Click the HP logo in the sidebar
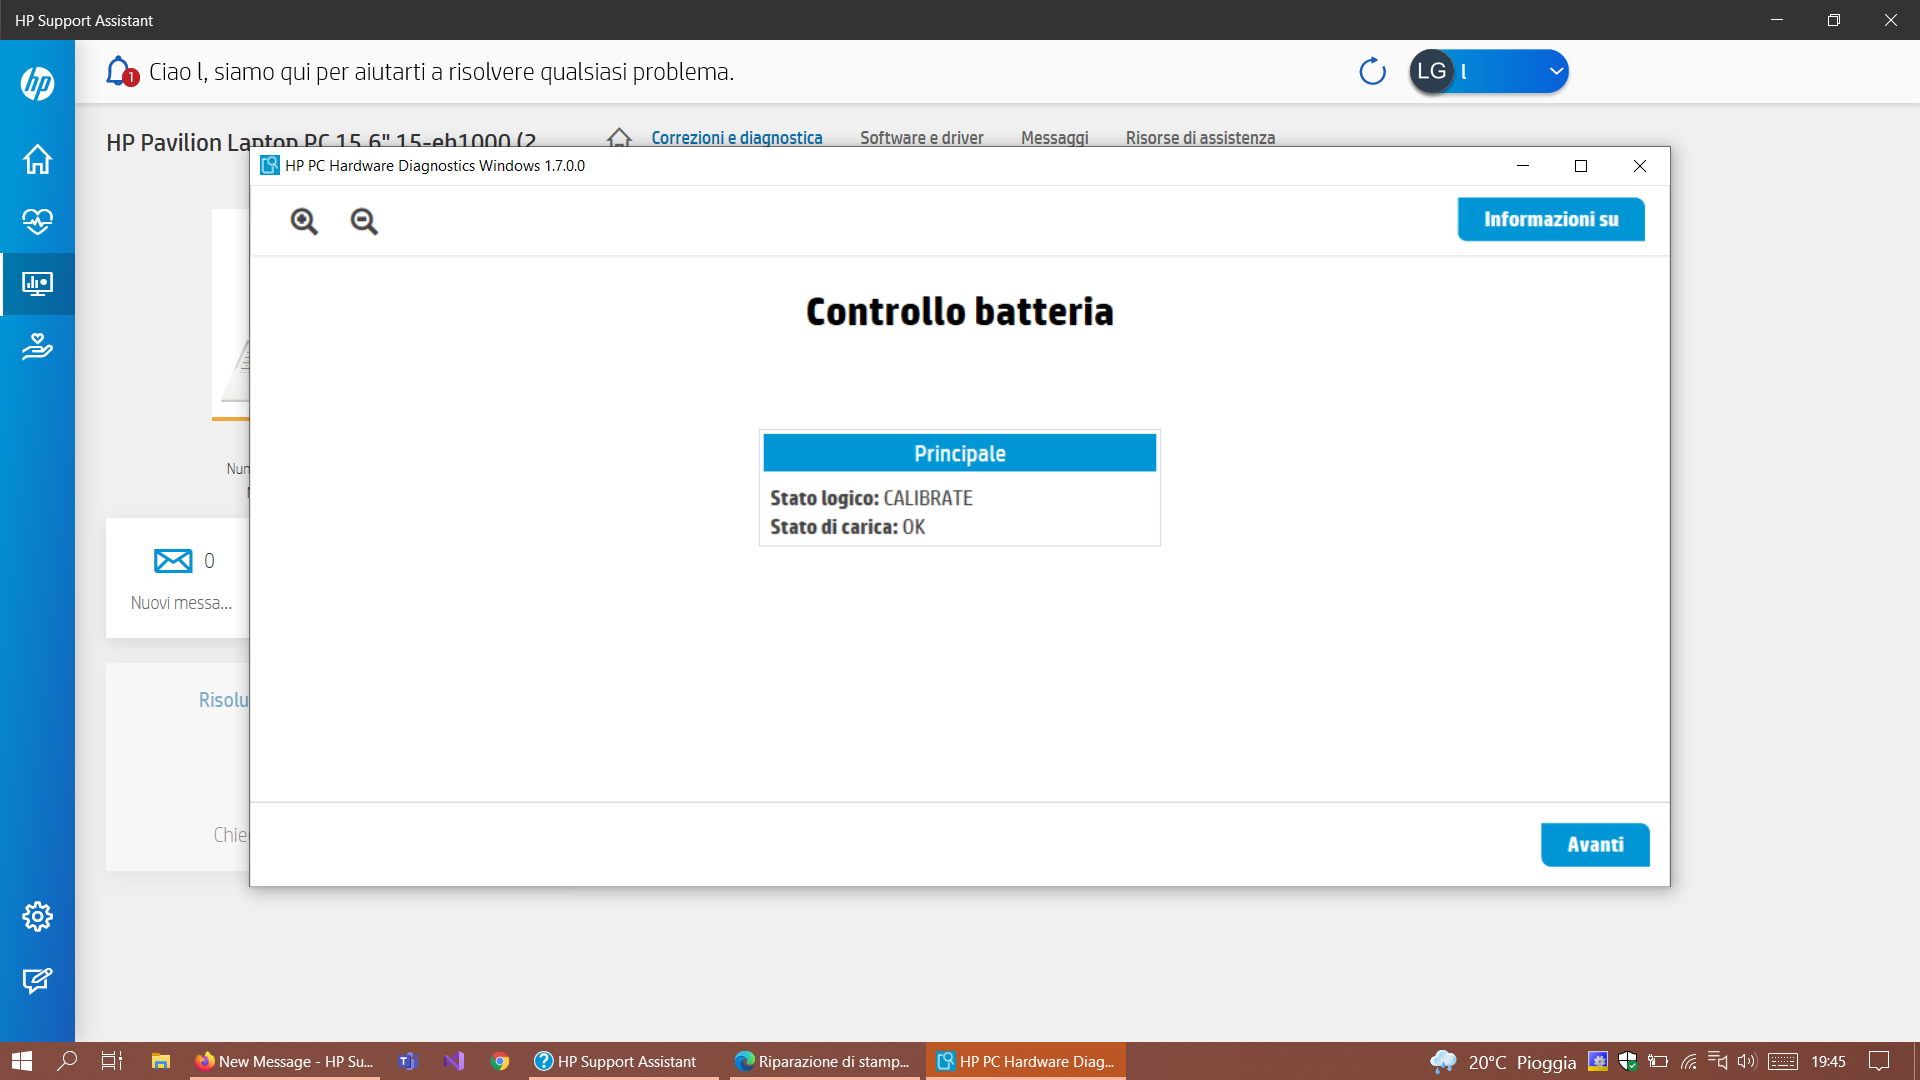This screenshot has width=1920, height=1080. (x=37, y=83)
